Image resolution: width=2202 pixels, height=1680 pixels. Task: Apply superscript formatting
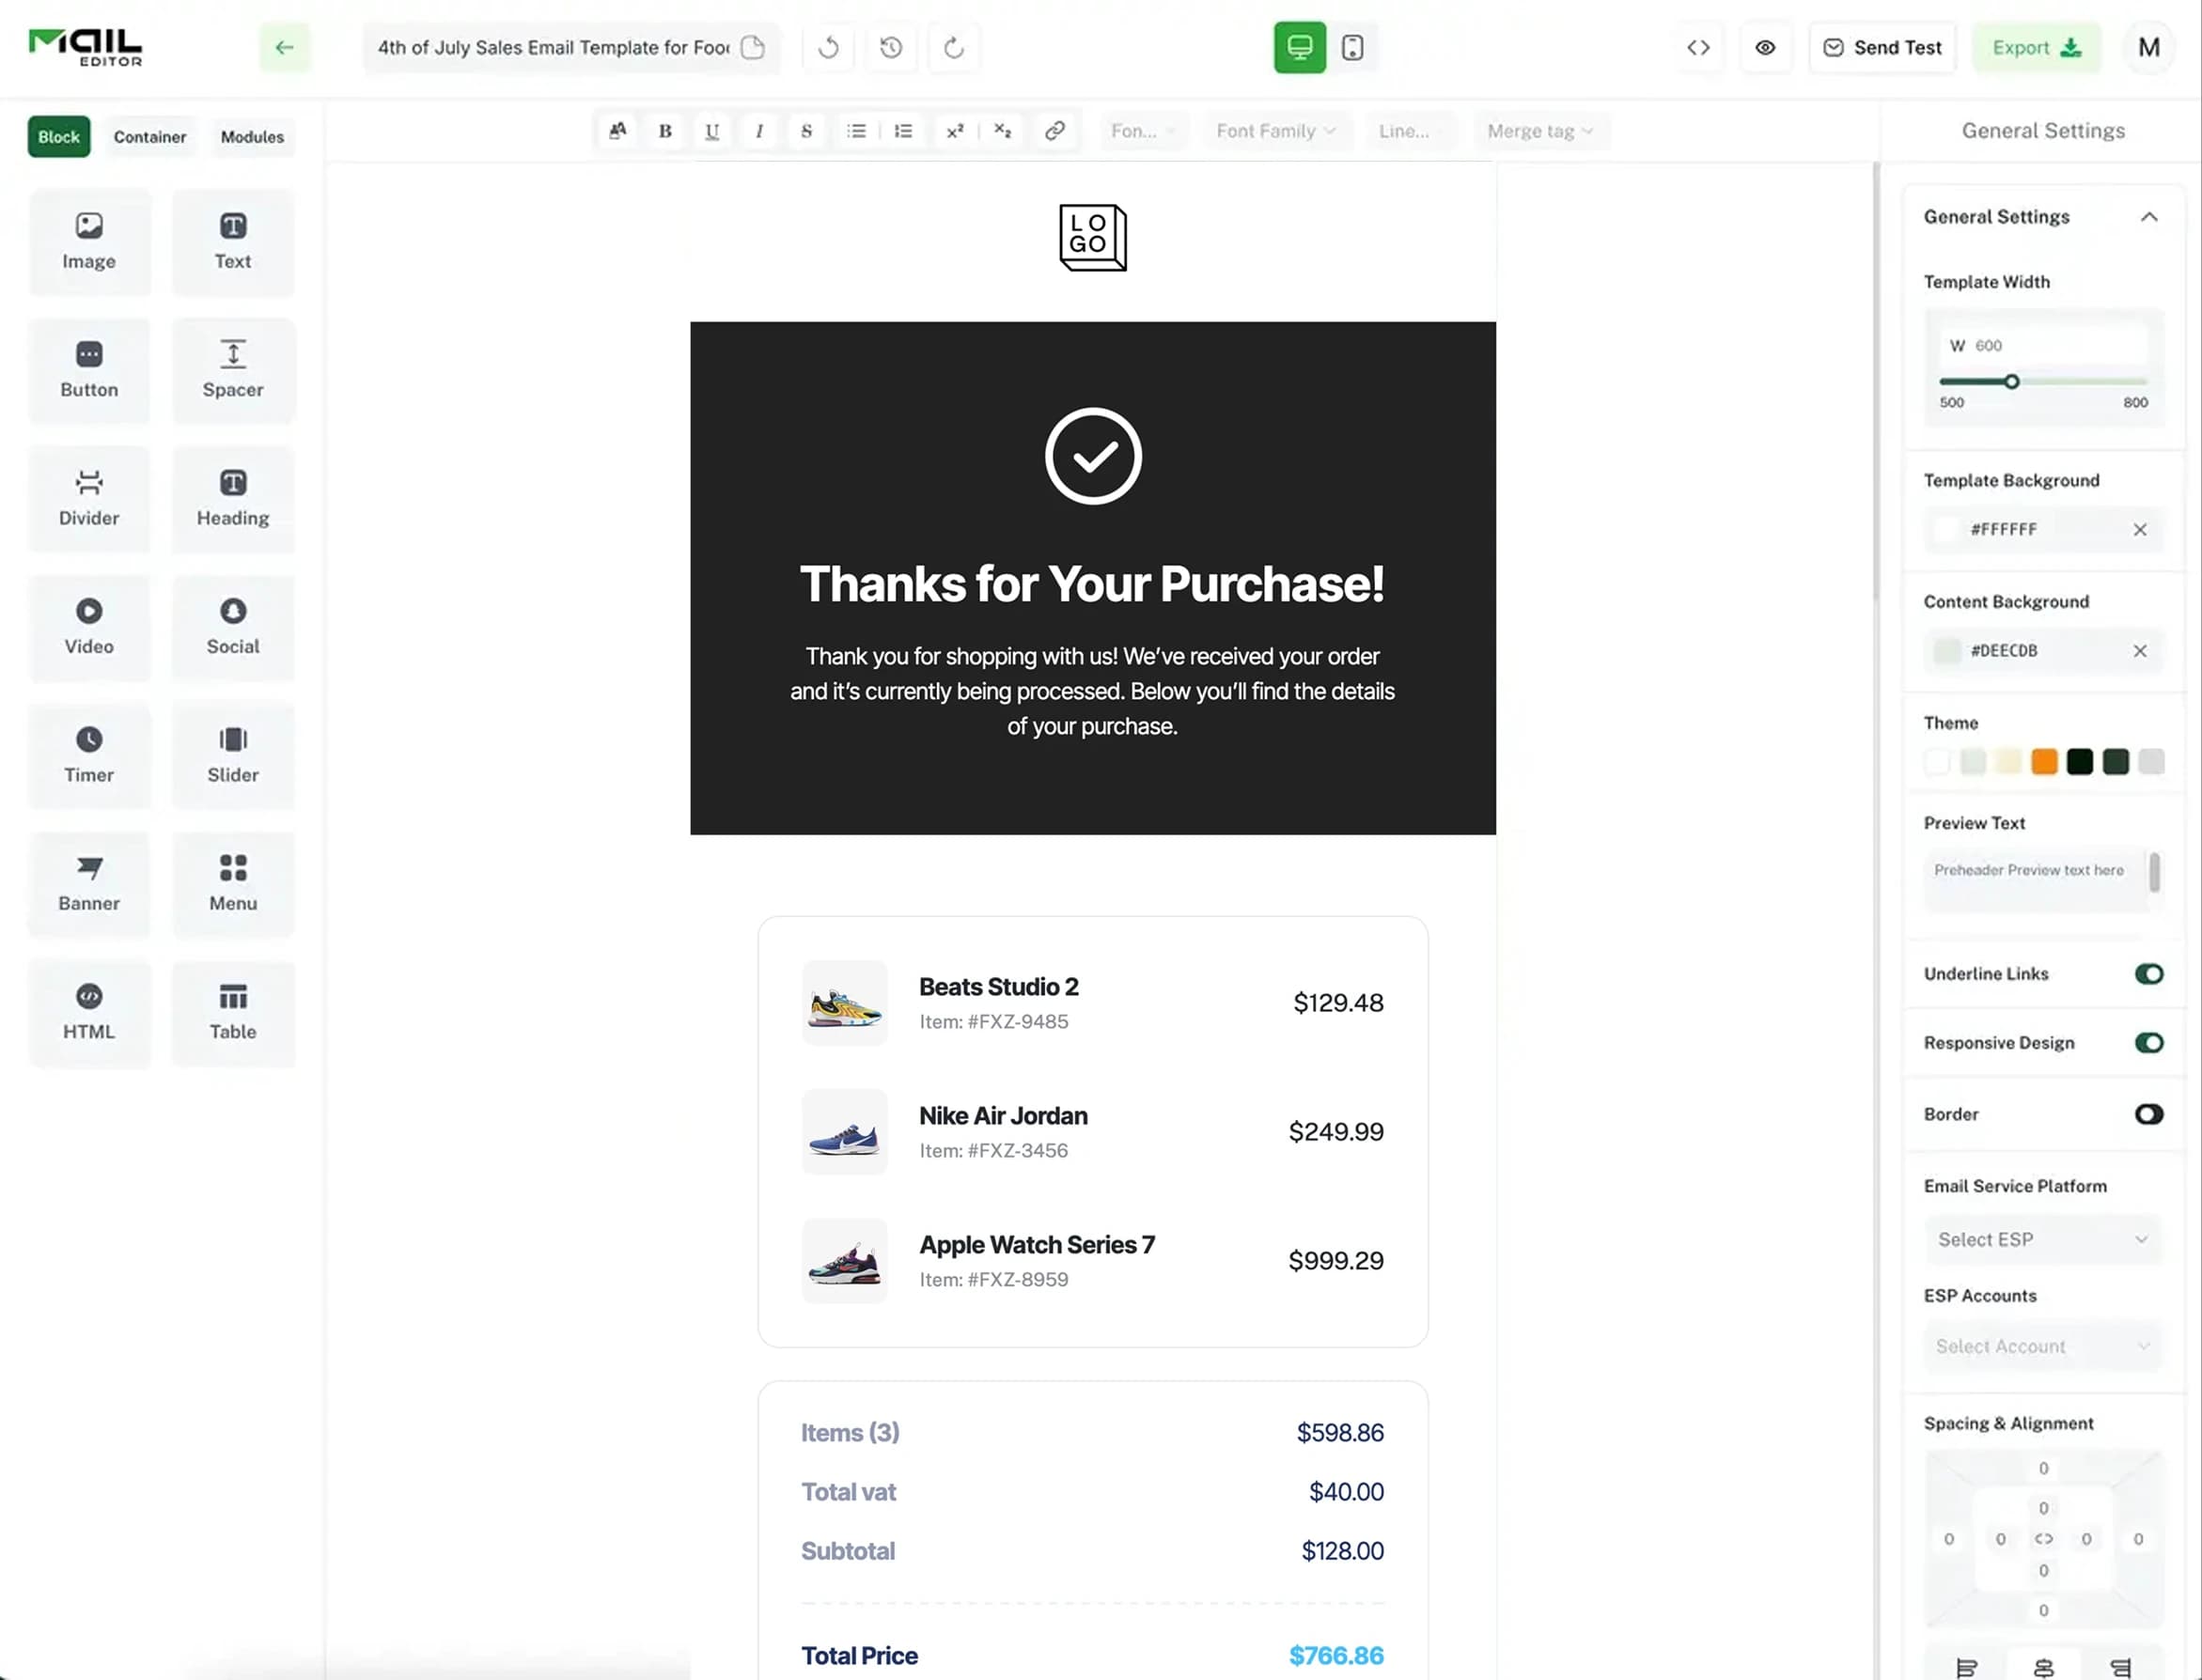955,131
